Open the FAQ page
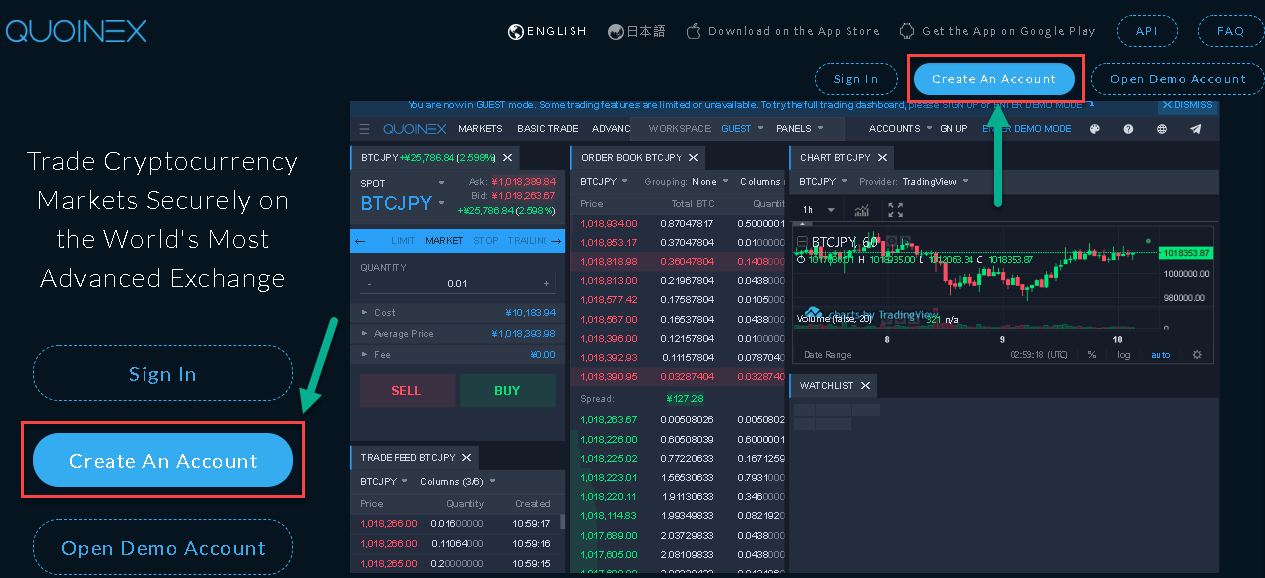 [x=1231, y=31]
